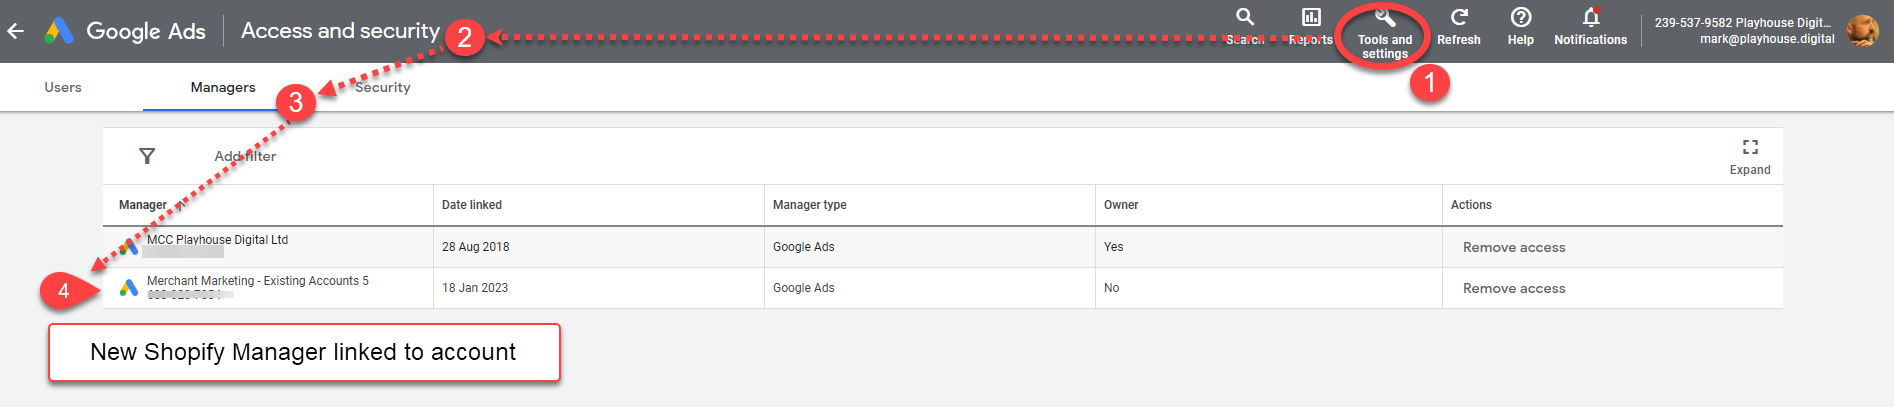Image resolution: width=1894 pixels, height=407 pixels.
Task: Open the Google Ads logo home
Action: [126, 31]
